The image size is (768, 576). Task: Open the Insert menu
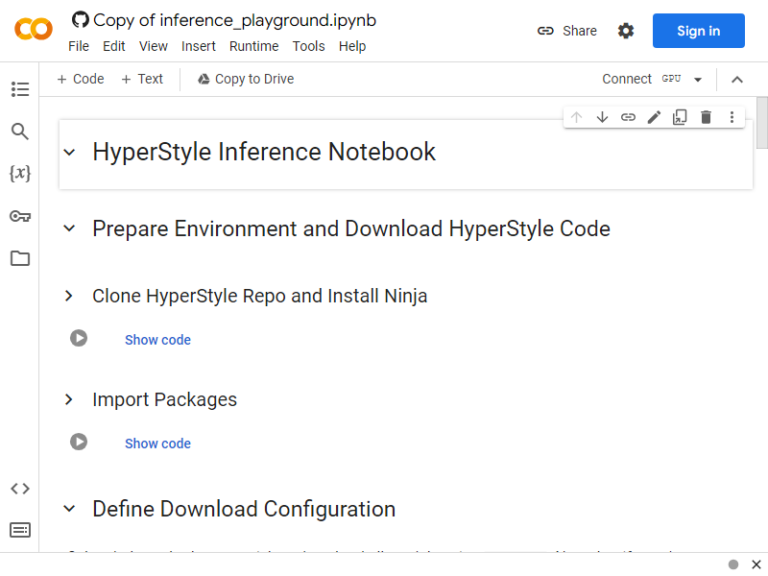click(198, 46)
